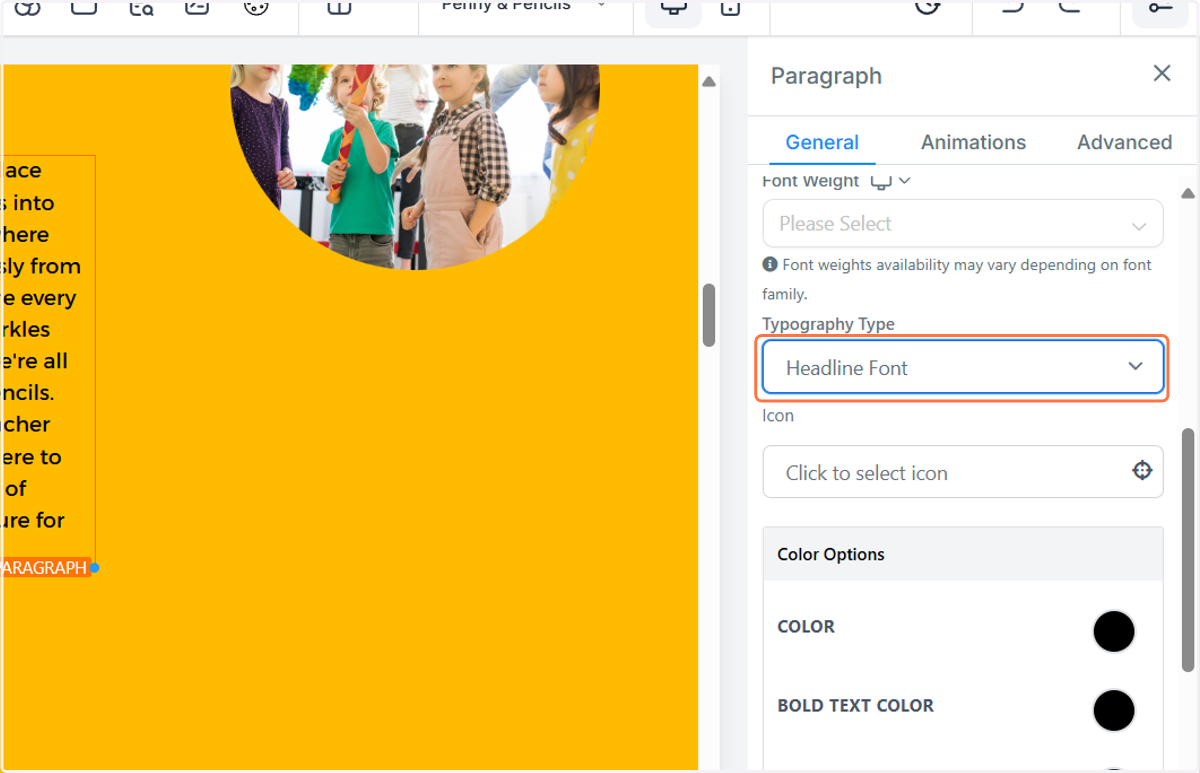Screen dimensions: 1200x773
Task: Open the Animations tab
Action: tap(973, 142)
